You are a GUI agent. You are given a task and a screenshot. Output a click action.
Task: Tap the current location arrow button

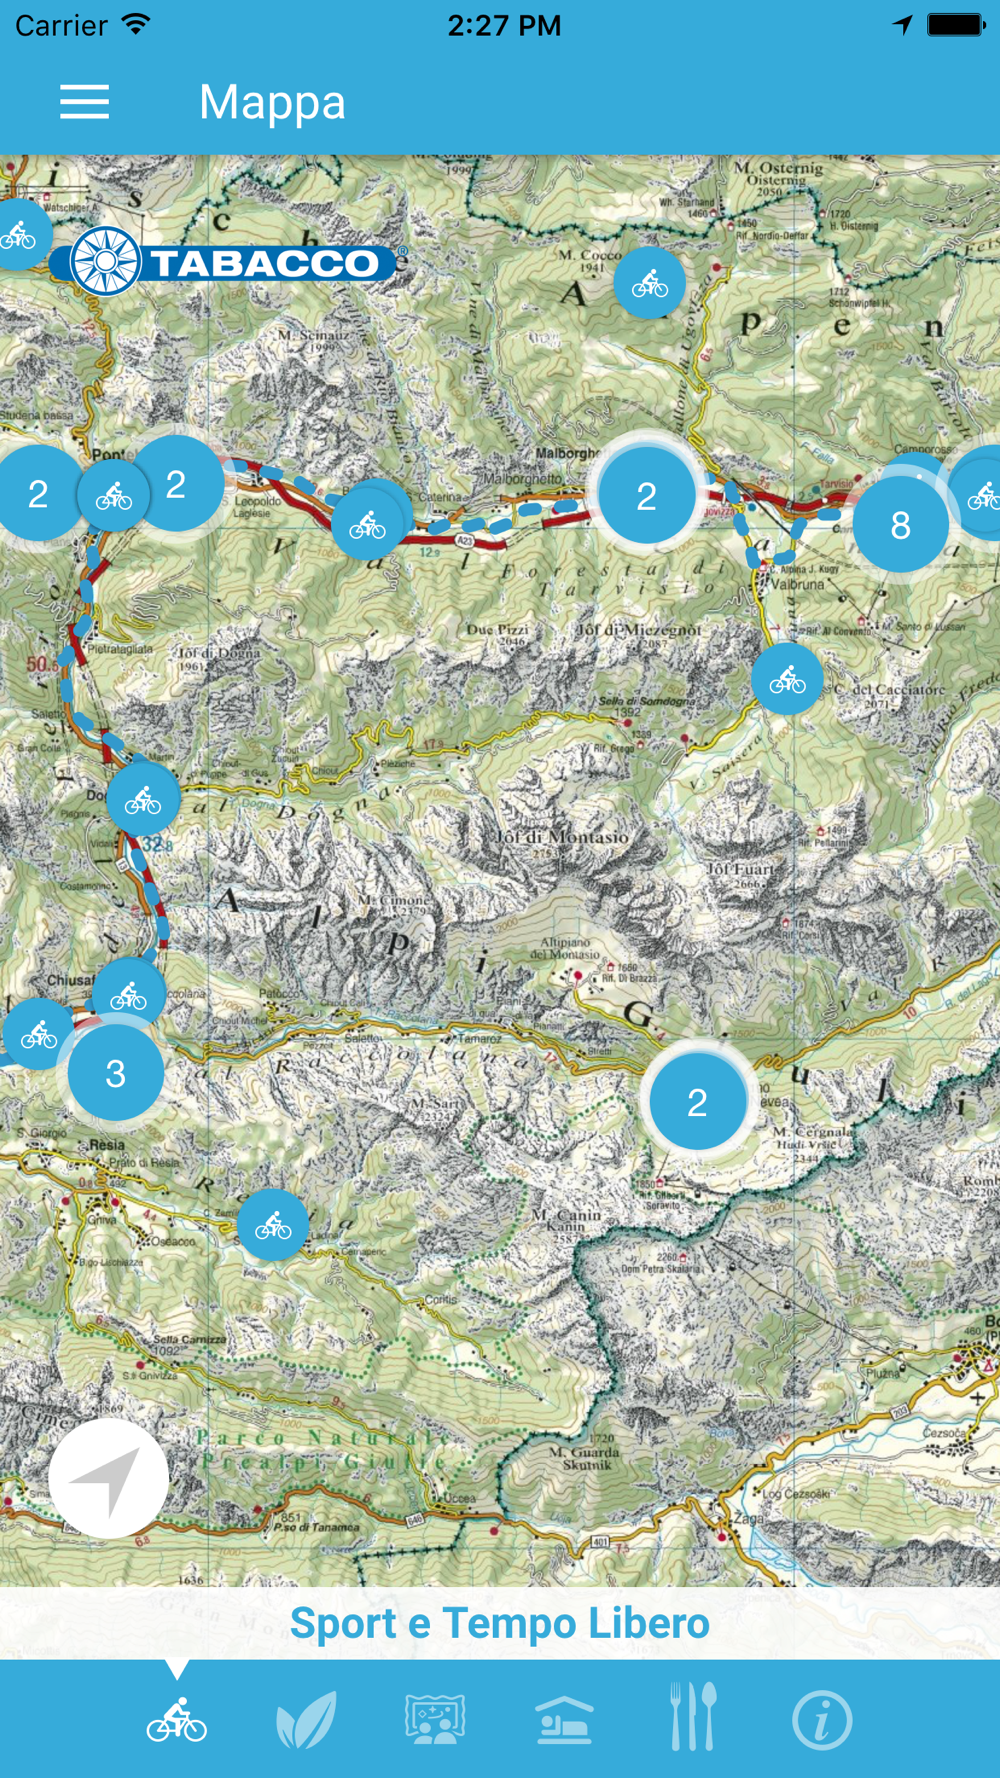[109, 1478]
